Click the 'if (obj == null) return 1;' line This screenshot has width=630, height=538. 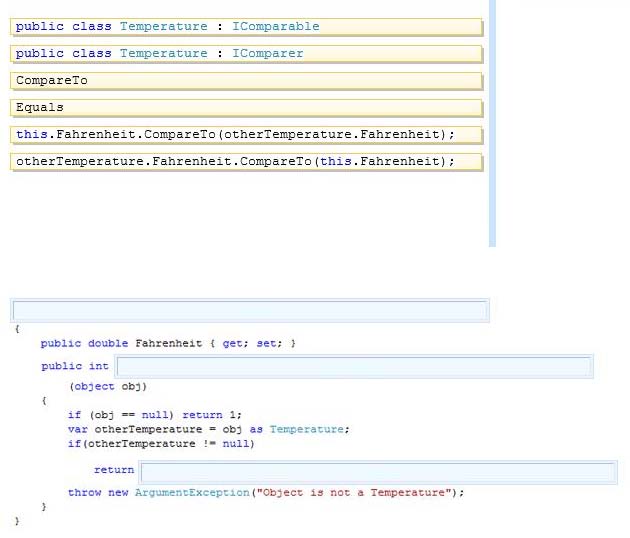coord(155,415)
